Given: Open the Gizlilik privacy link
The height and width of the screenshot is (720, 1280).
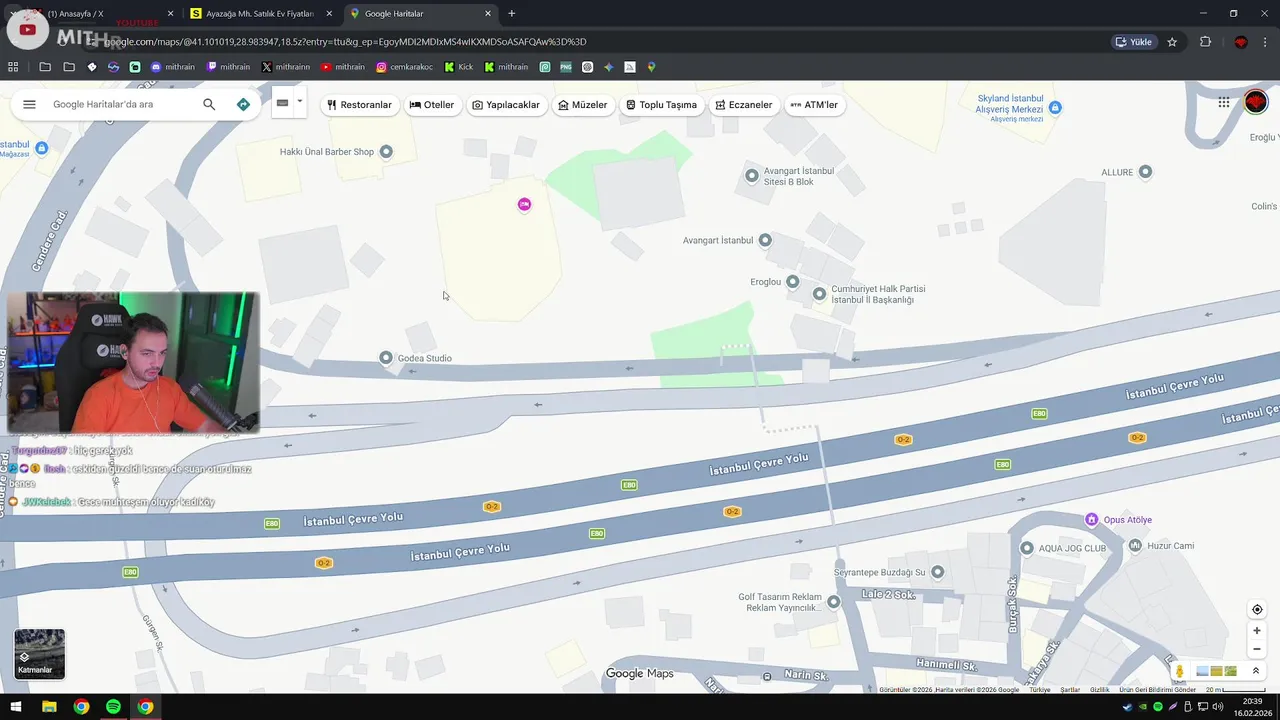Looking at the screenshot, I should 1100,690.
